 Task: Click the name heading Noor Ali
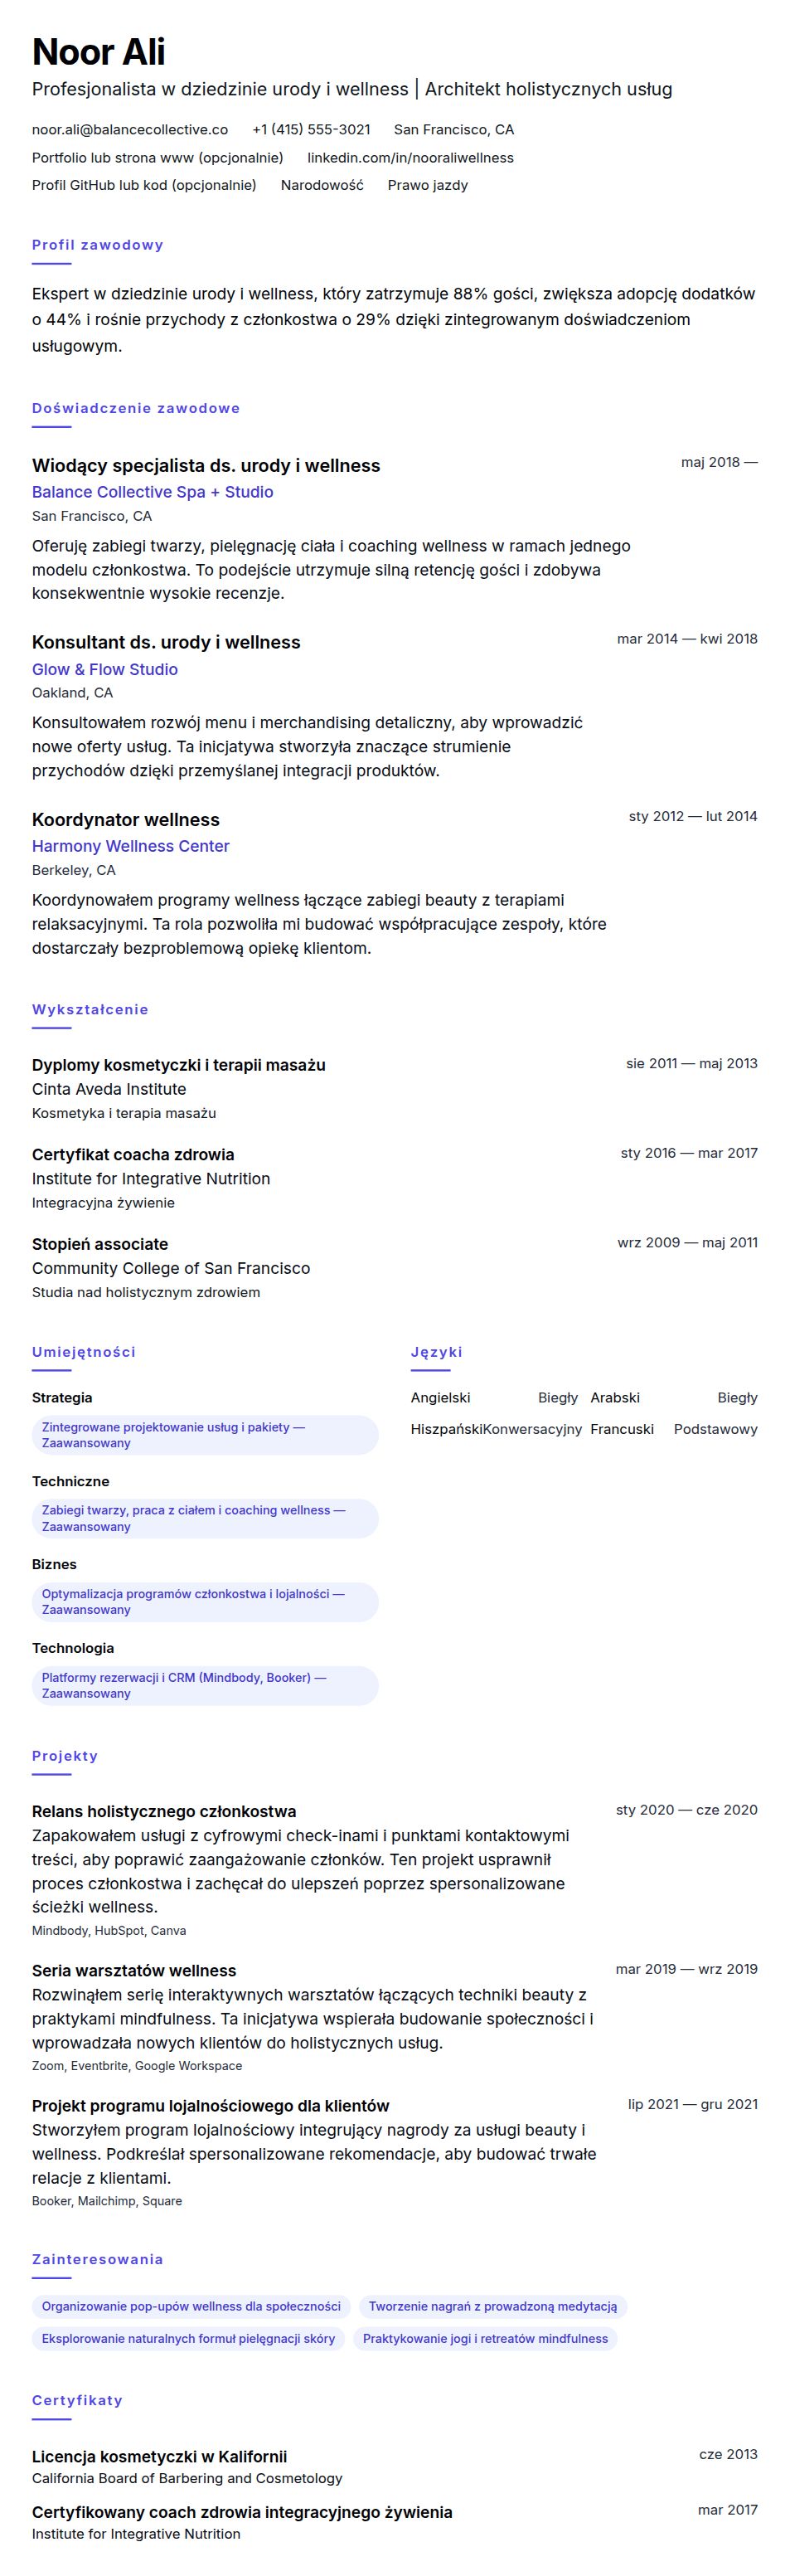[99, 52]
